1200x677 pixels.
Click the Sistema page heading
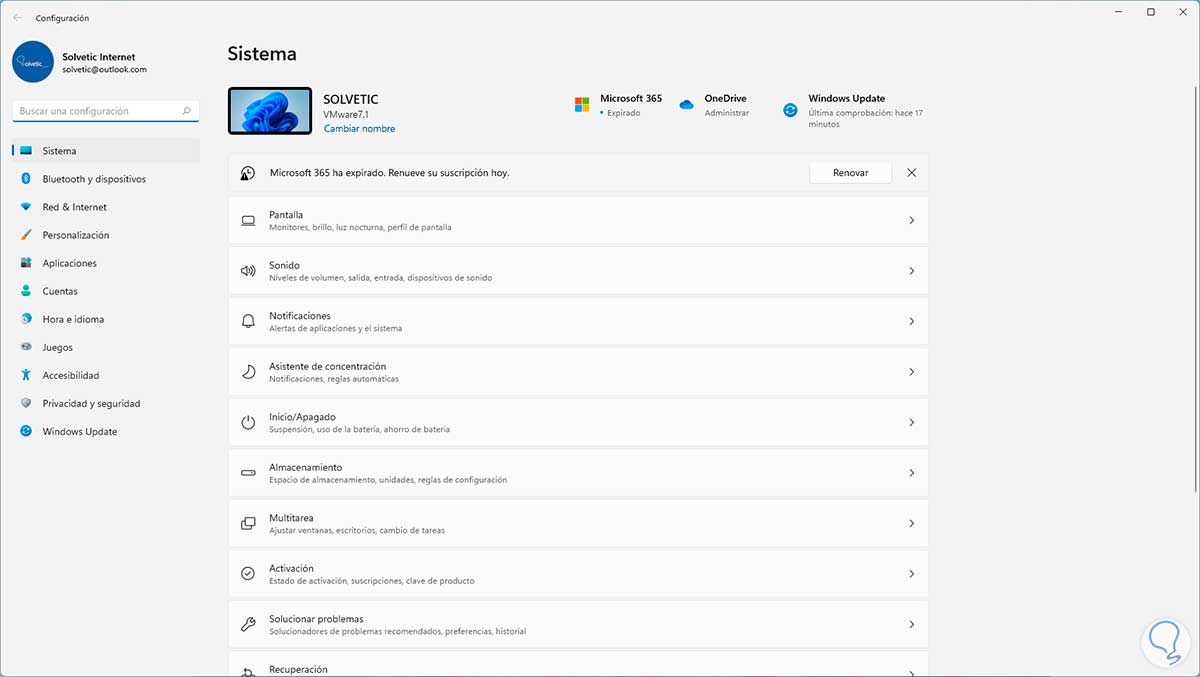(262, 54)
